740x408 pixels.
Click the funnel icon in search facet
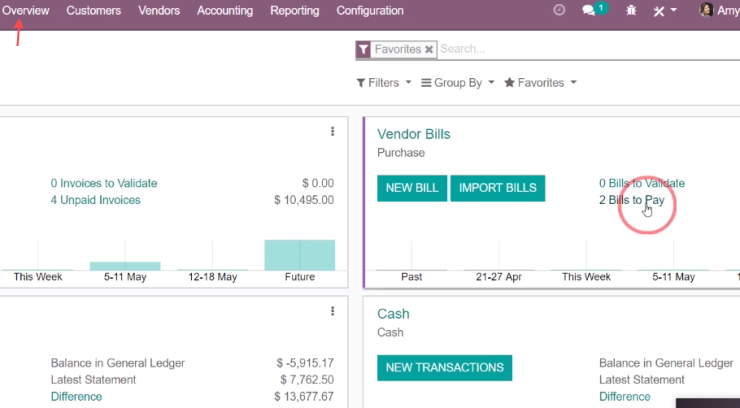[363, 50]
